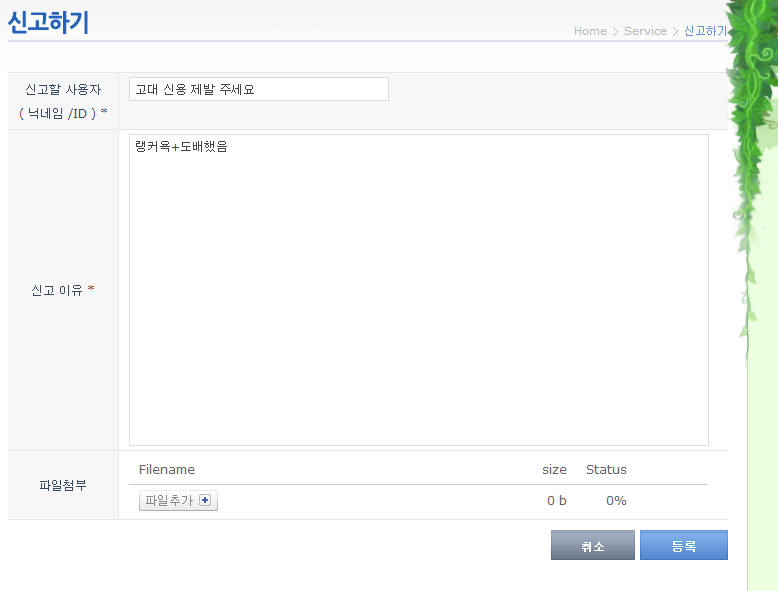Click the size column header

point(554,469)
